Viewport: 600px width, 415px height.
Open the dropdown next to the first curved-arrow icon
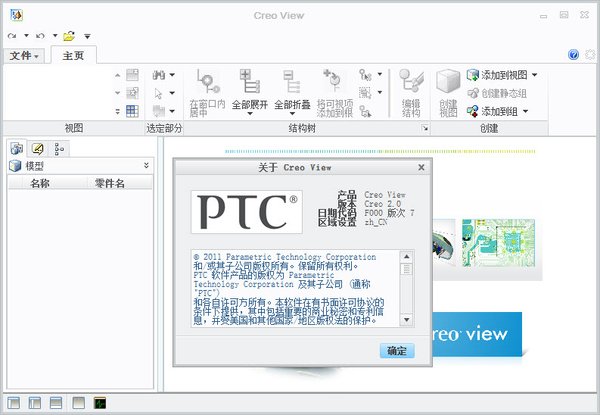(x=26, y=36)
